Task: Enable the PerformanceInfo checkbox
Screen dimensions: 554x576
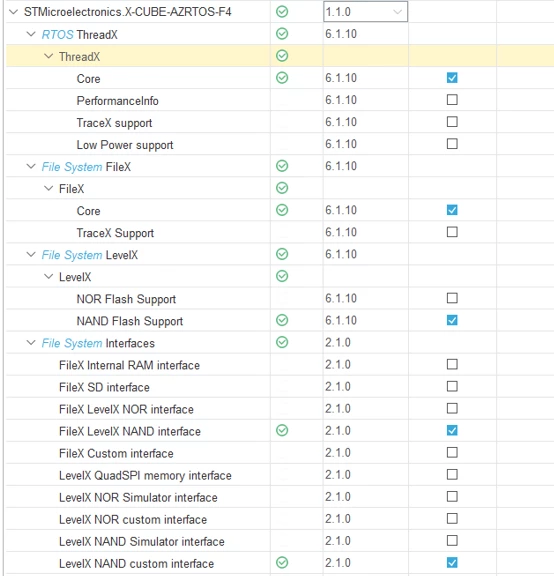Action: 452,100
